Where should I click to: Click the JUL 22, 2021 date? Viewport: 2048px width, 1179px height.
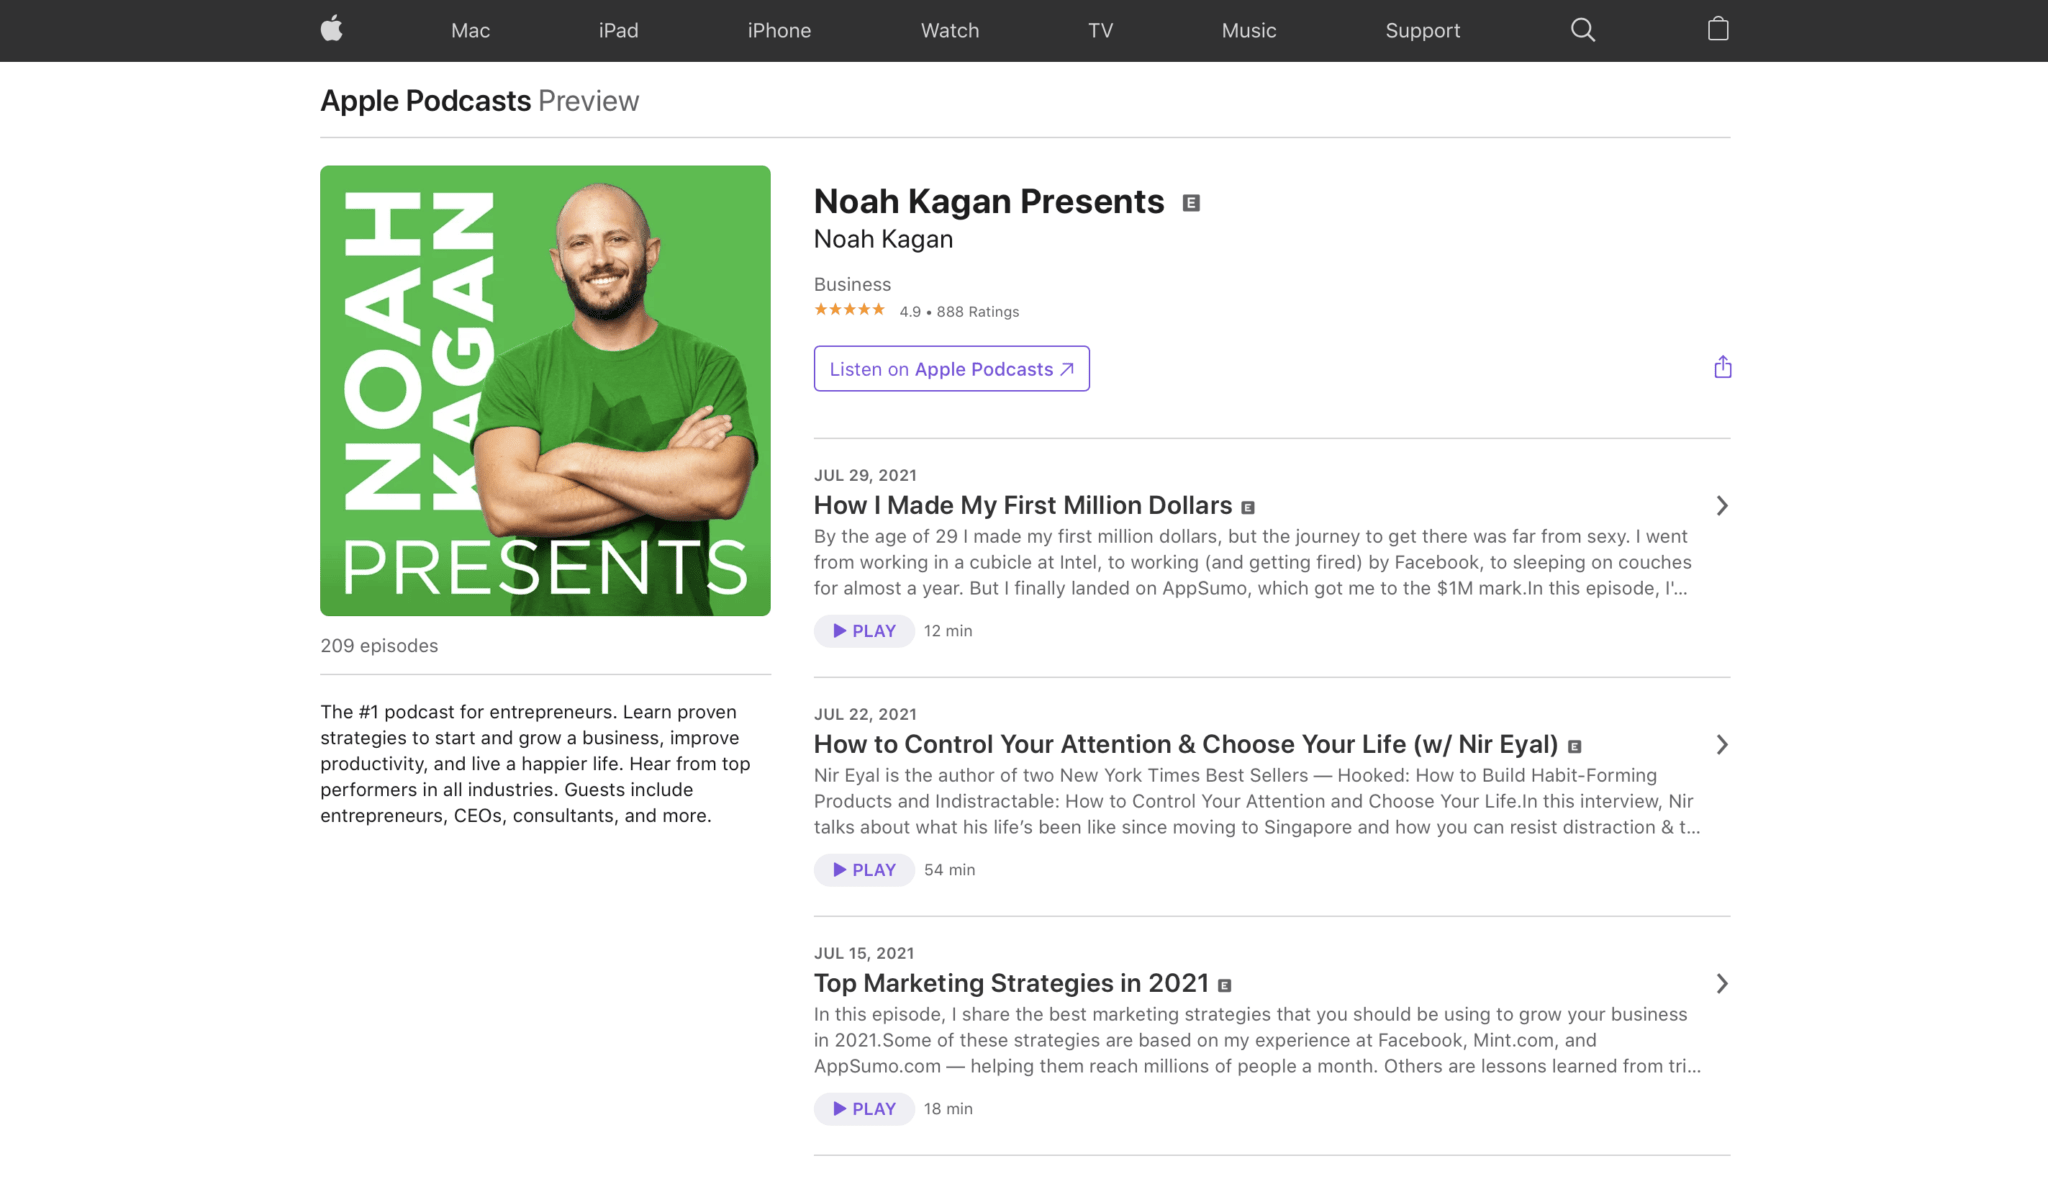865,714
